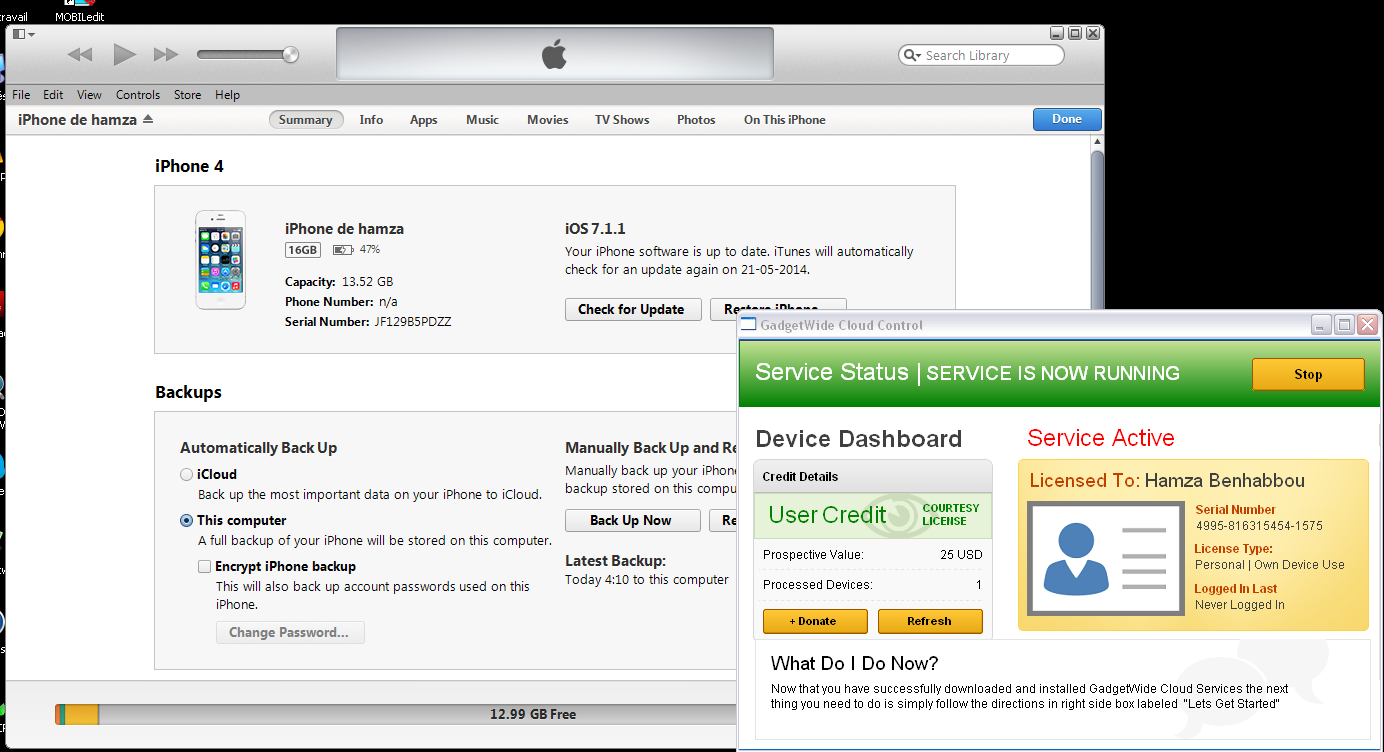
Task: Open the MOBILedit desktop shortcut
Action: [79, 11]
